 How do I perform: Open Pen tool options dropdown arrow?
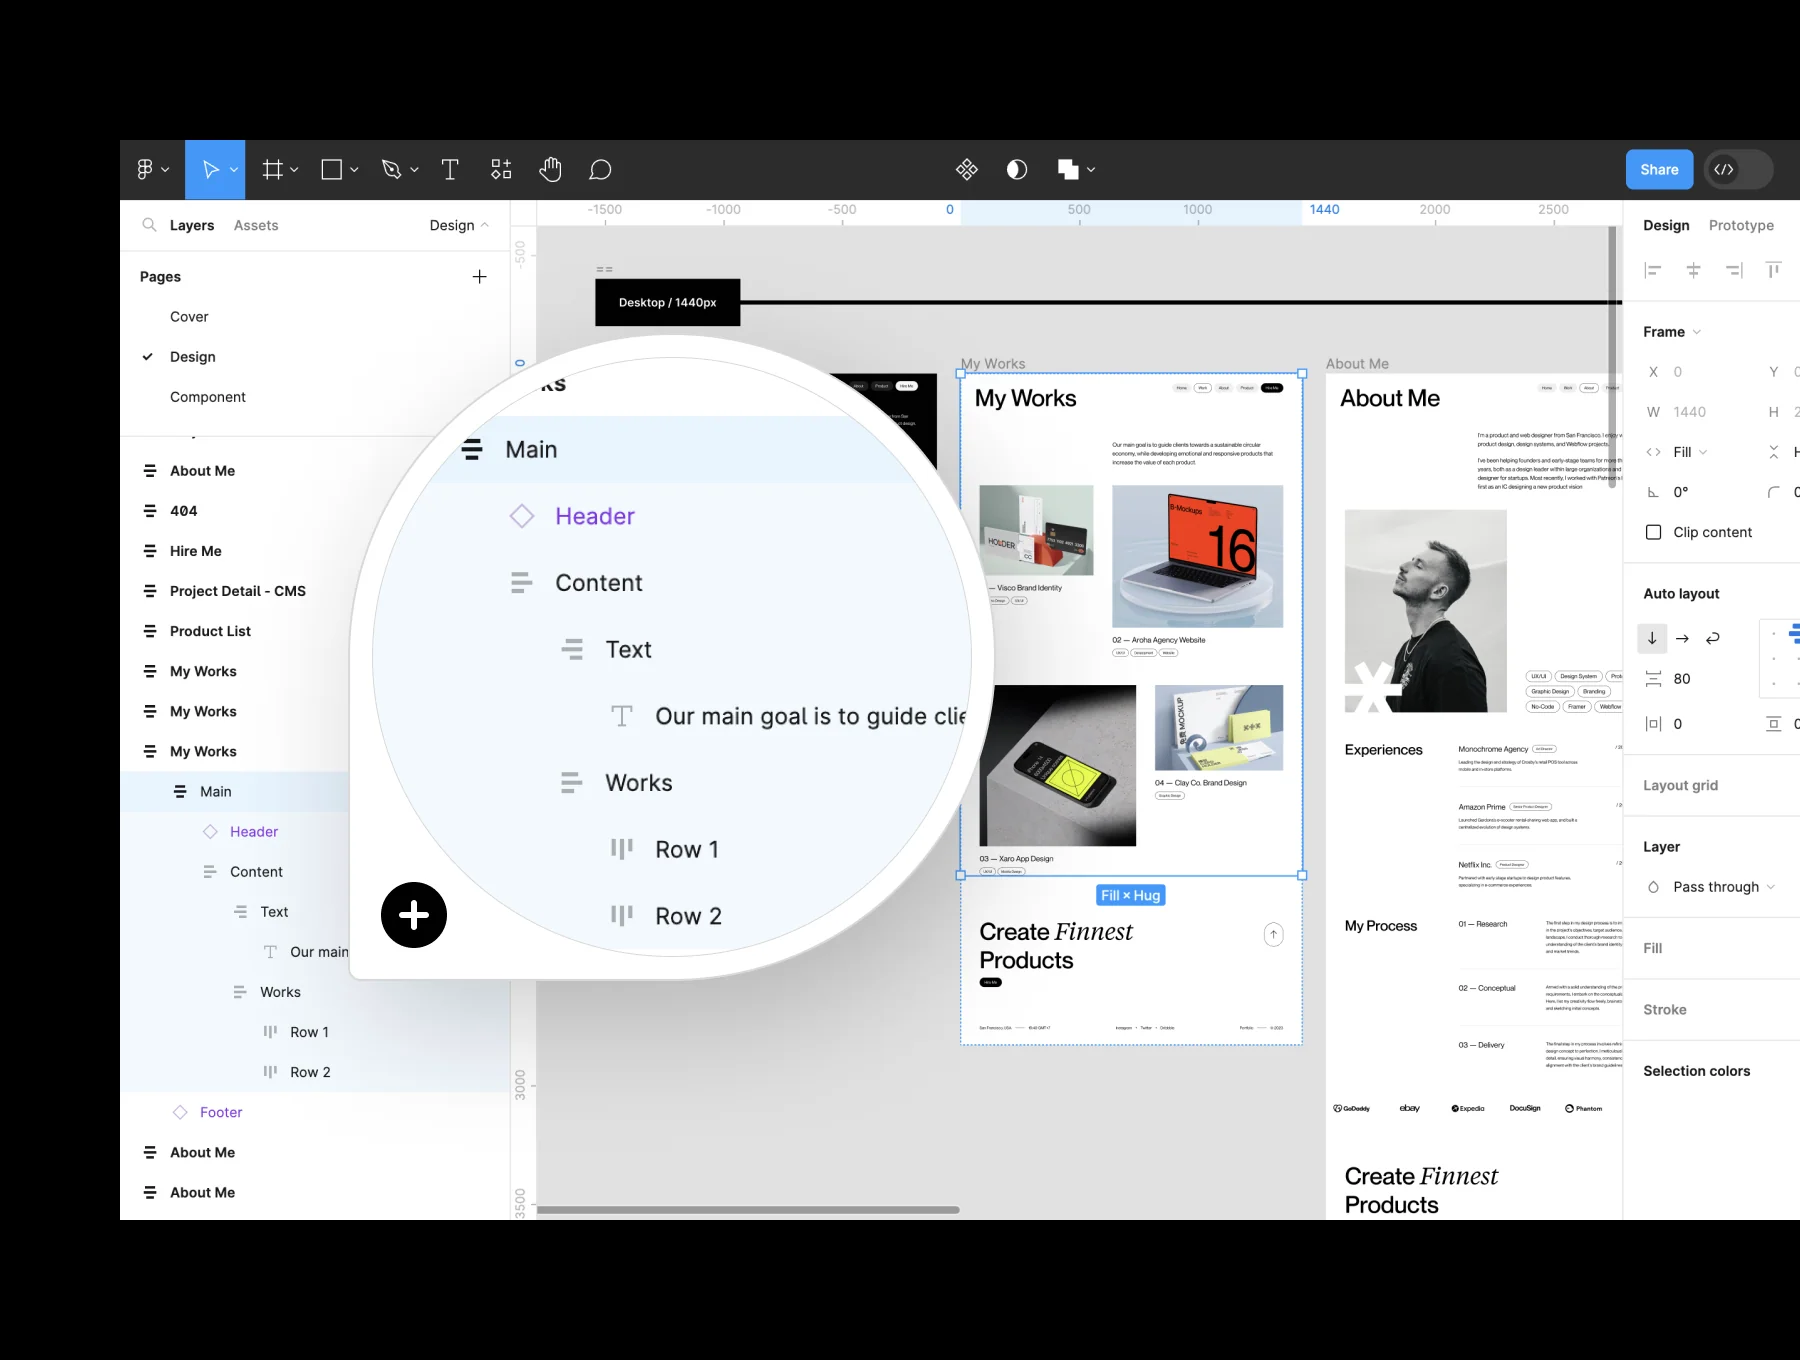click(414, 170)
